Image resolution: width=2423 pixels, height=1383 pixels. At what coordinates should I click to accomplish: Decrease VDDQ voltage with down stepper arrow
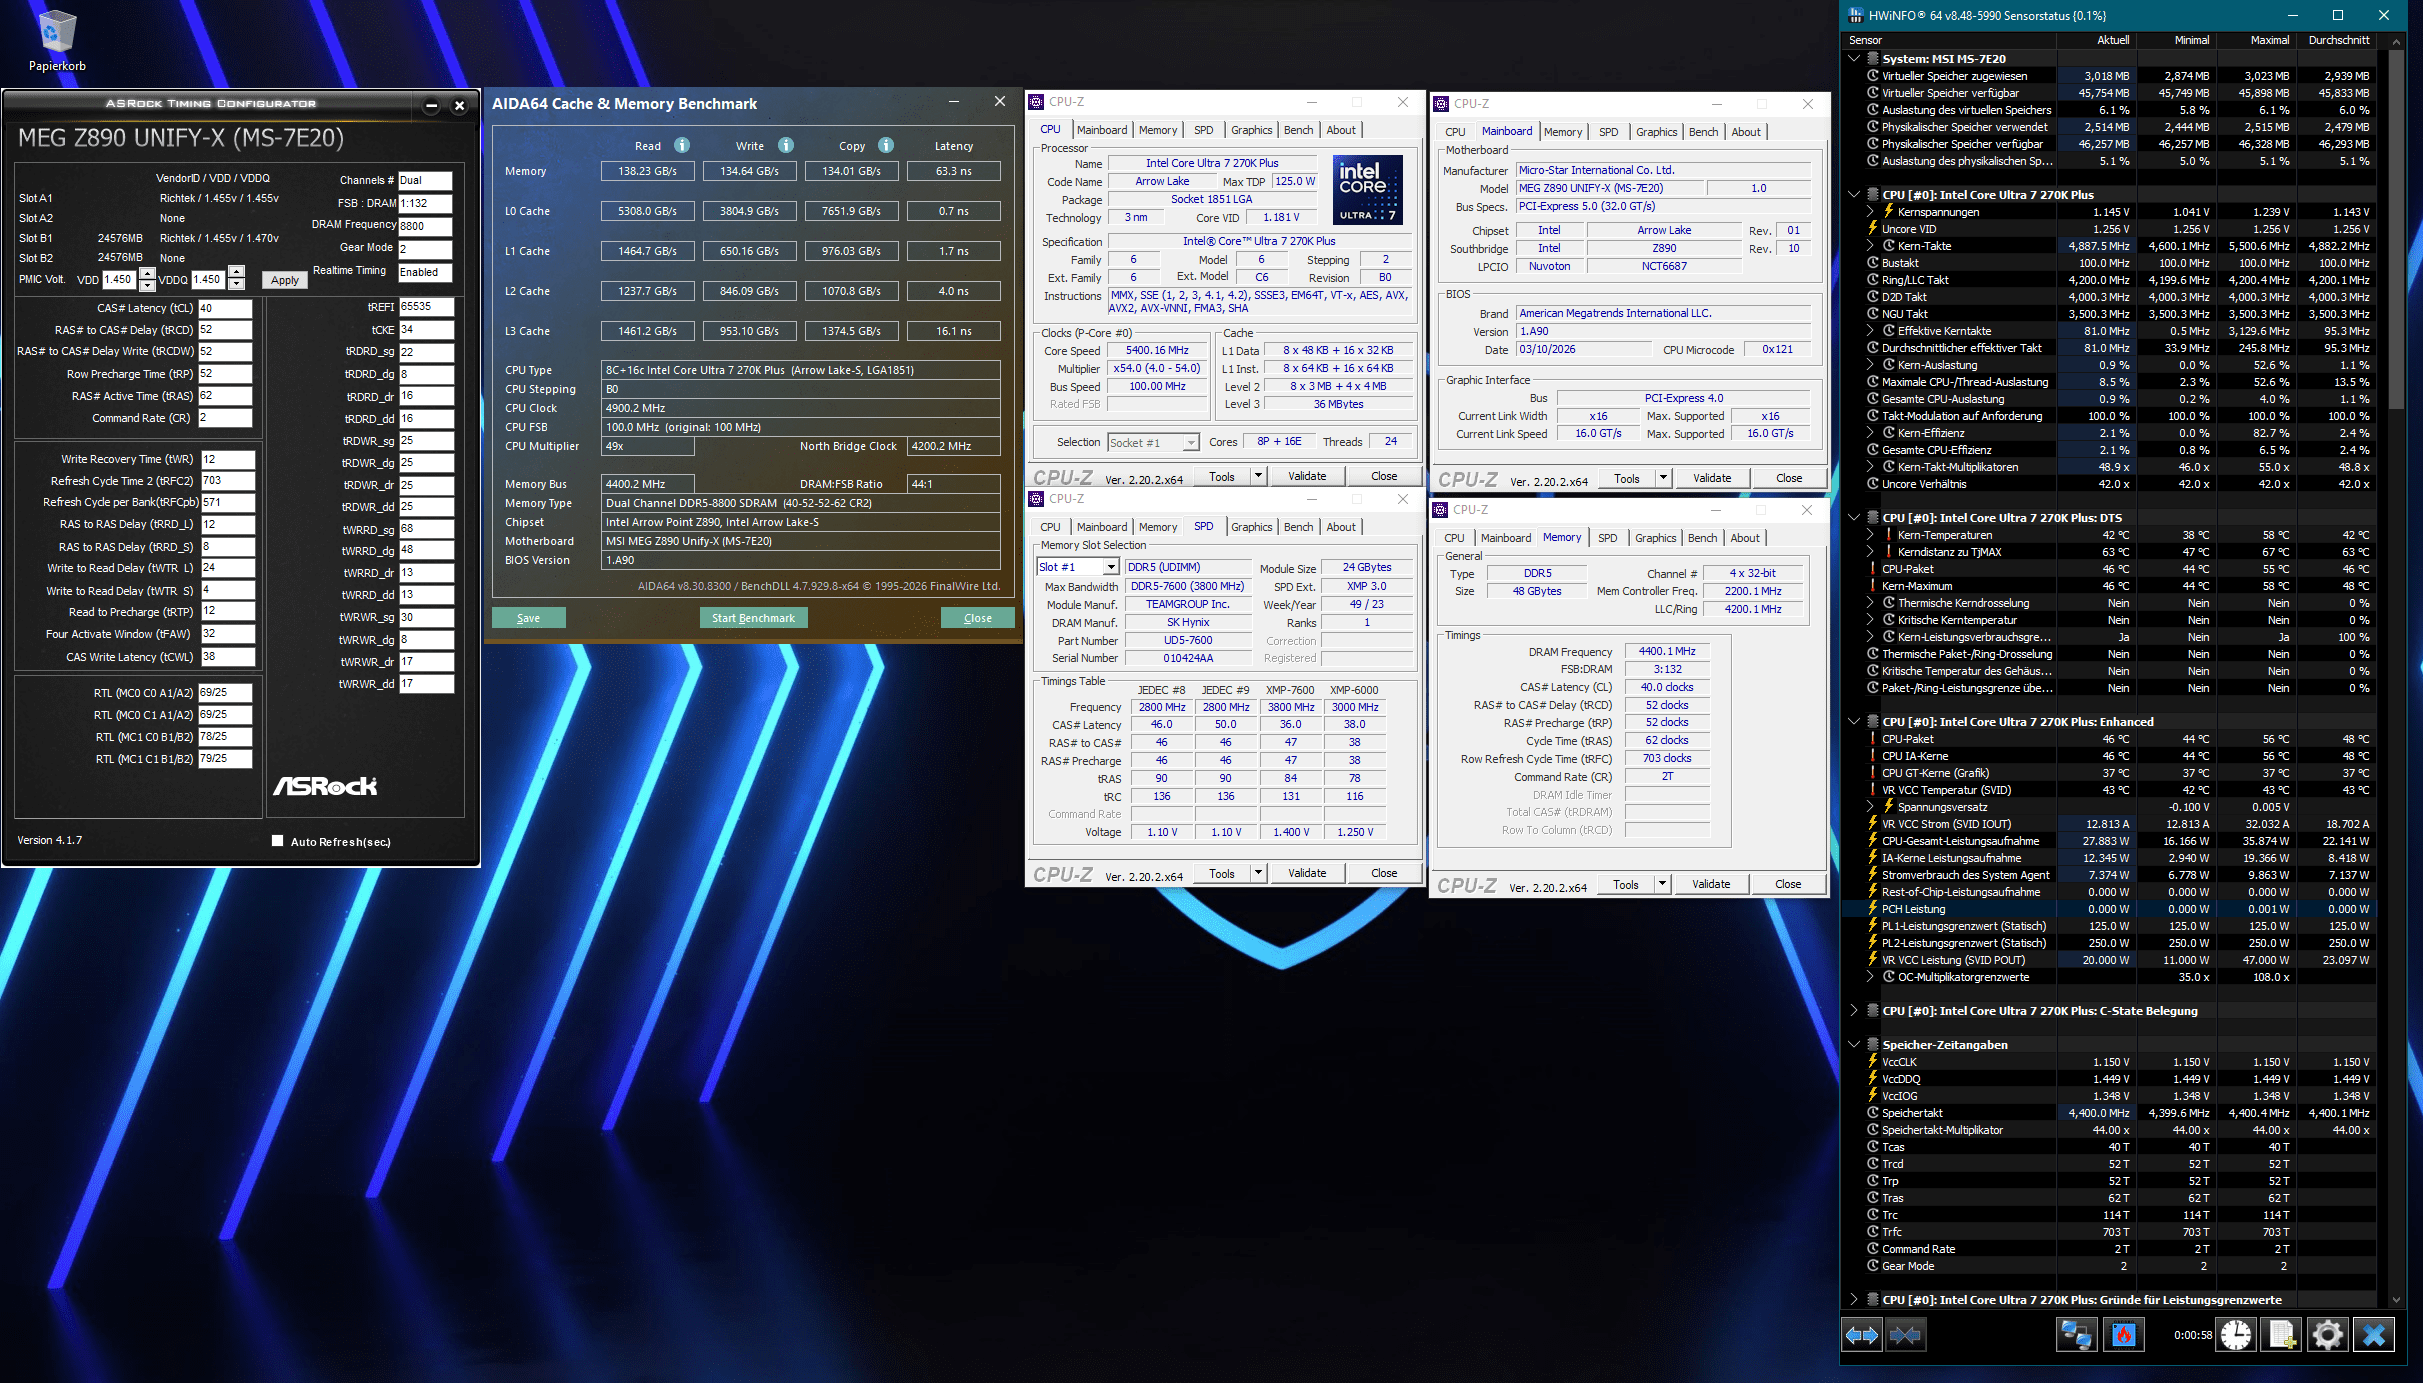pos(236,285)
